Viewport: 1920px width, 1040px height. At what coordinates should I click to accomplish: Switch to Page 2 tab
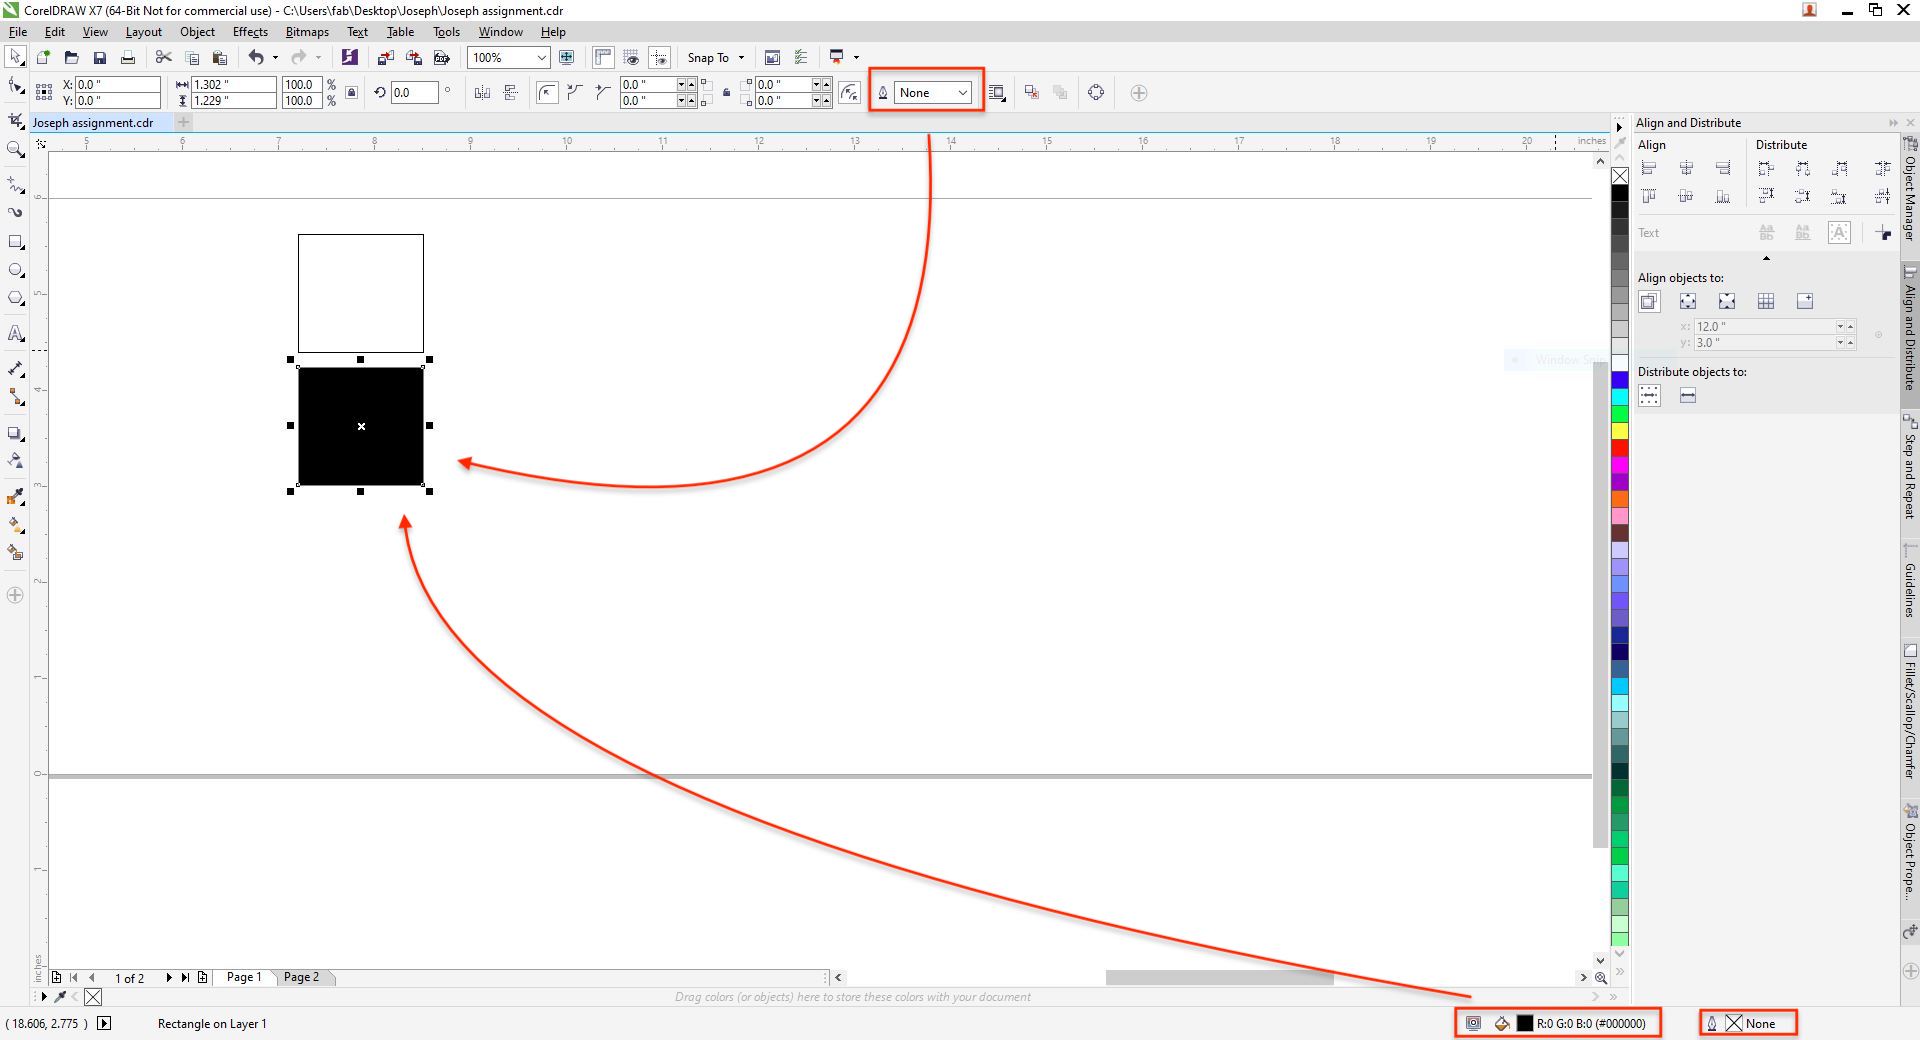pos(302,977)
